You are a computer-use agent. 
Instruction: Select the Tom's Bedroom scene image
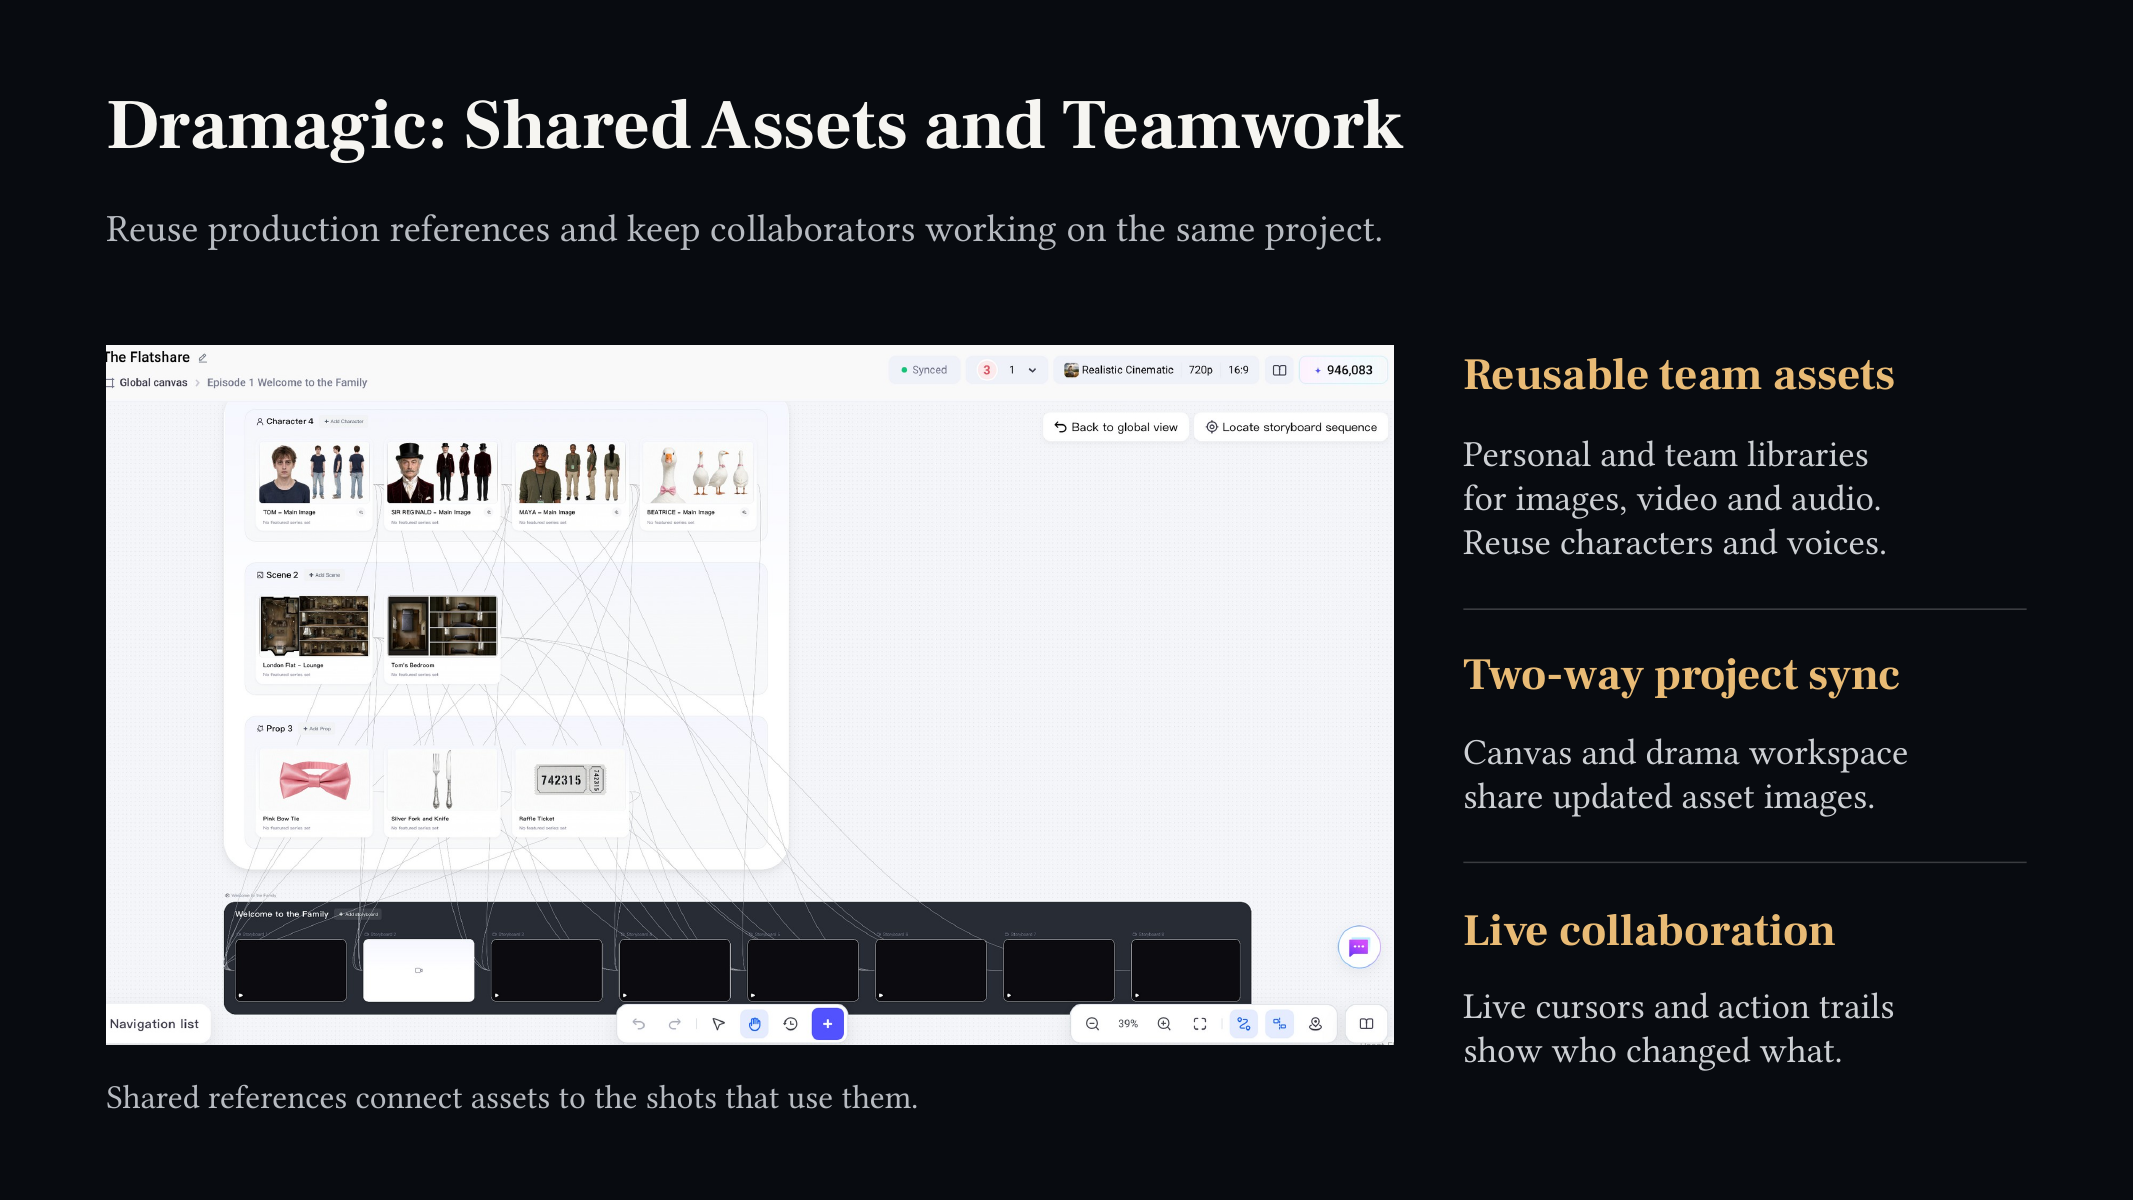point(441,626)
